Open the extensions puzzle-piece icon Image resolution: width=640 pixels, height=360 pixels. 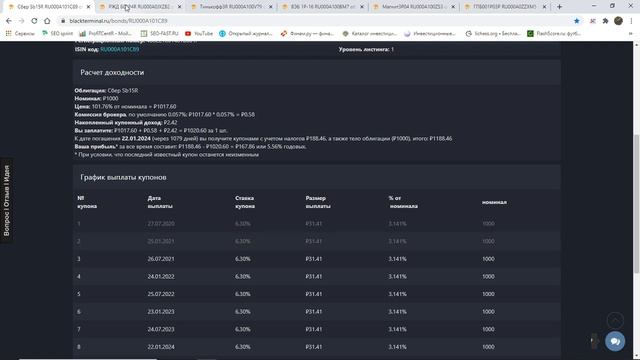[605, 21]
